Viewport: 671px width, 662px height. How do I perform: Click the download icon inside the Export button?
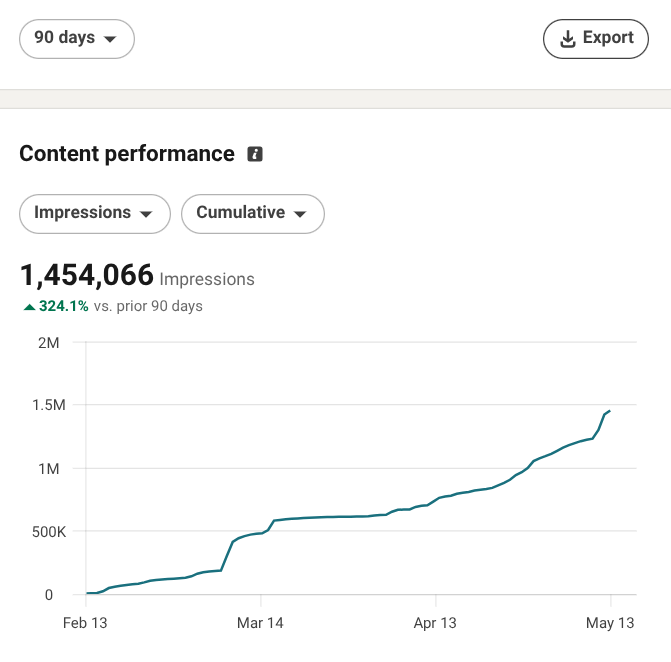(x=568, y=39)
